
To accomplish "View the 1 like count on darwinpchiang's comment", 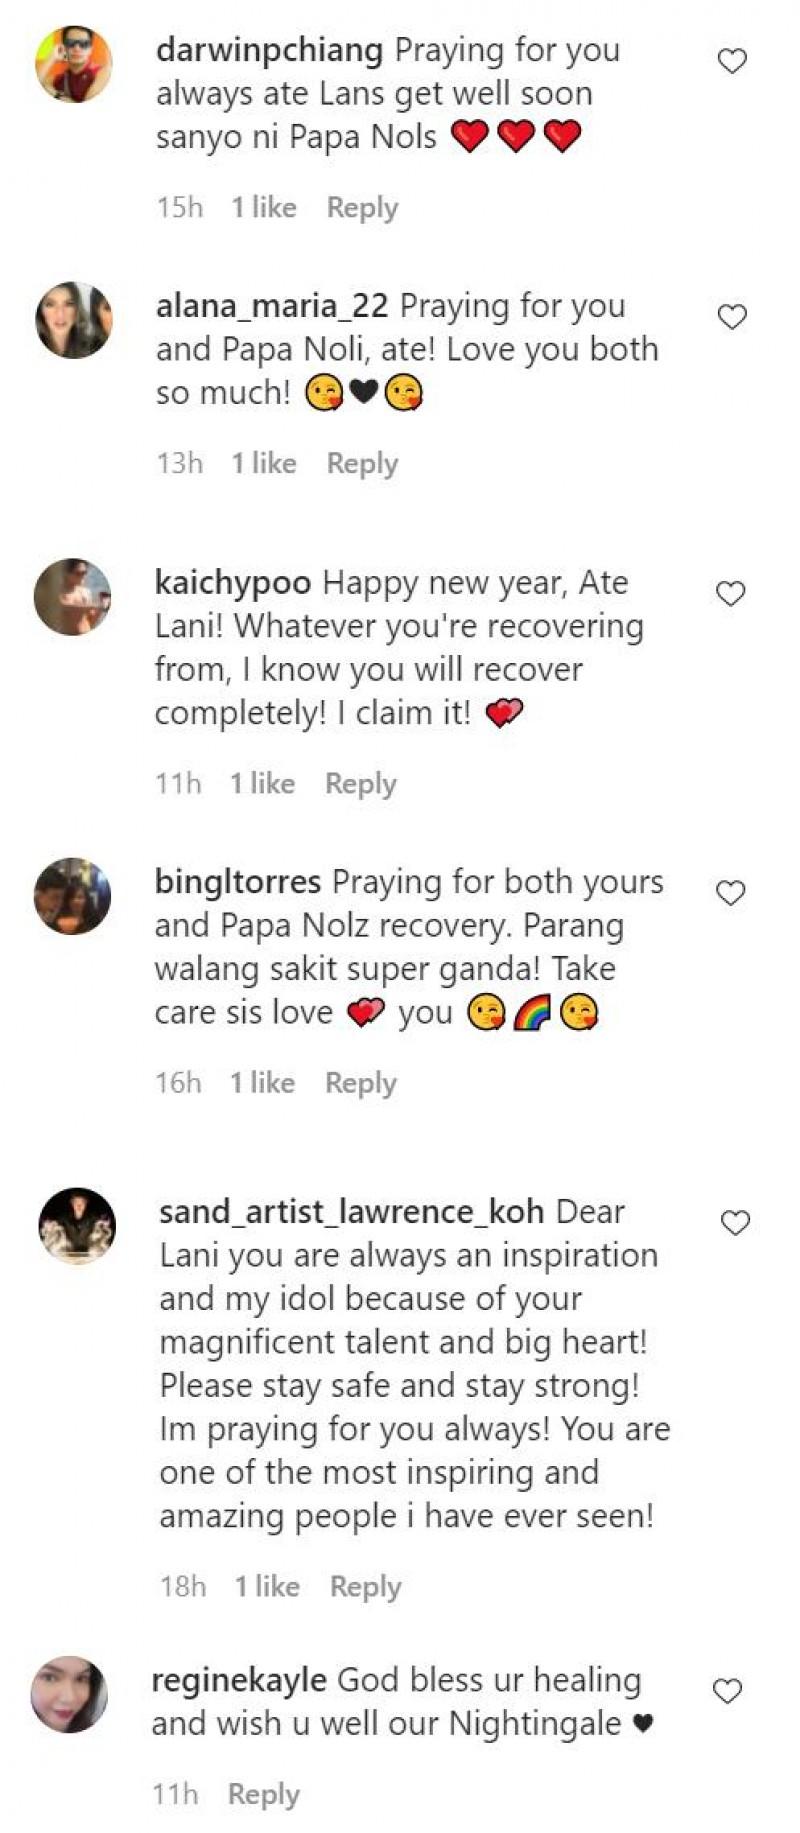I will tap(264, 208).
